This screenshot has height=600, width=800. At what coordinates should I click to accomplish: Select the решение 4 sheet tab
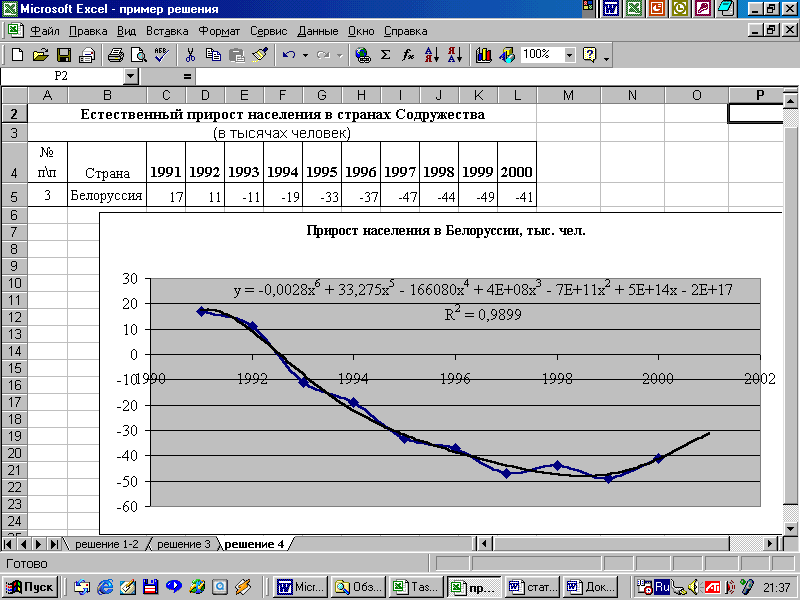(254, 544)
